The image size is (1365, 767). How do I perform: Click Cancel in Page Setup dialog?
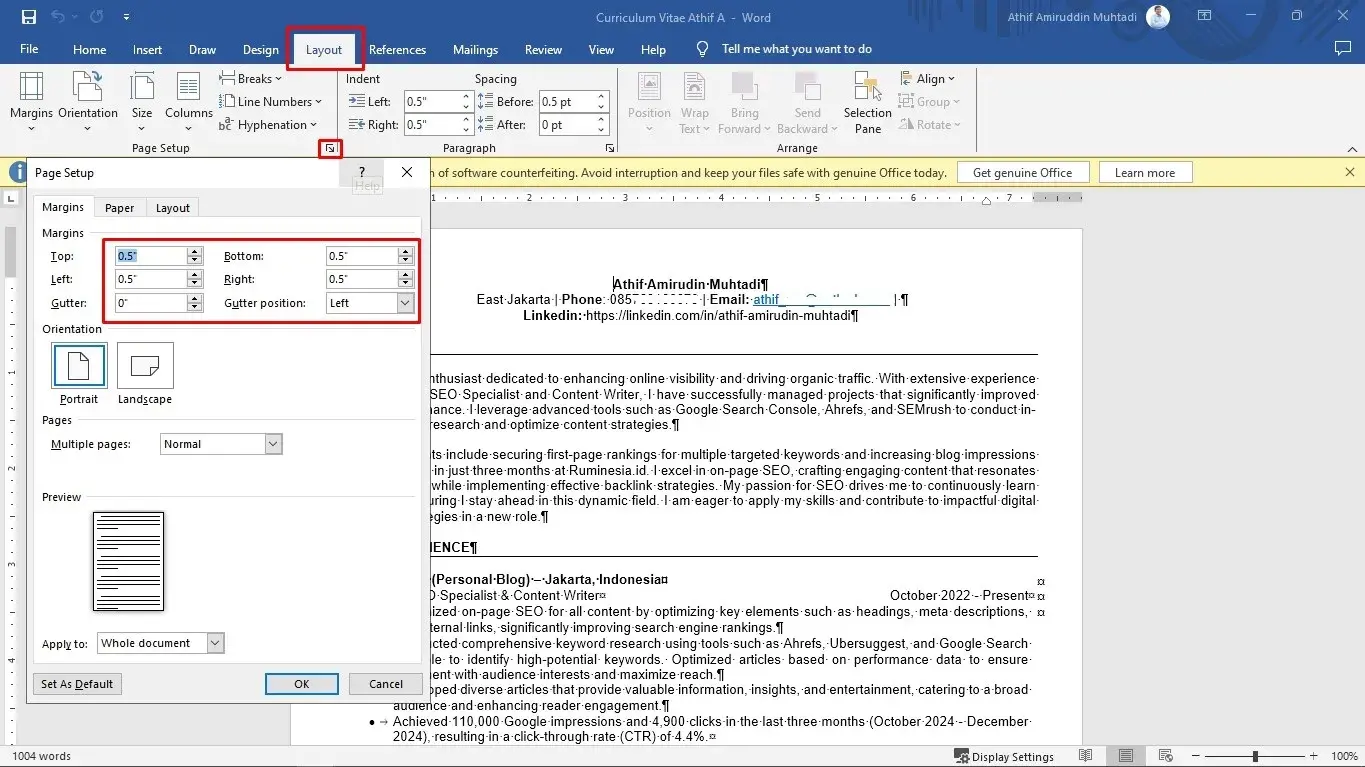click(x=386, y=684)
